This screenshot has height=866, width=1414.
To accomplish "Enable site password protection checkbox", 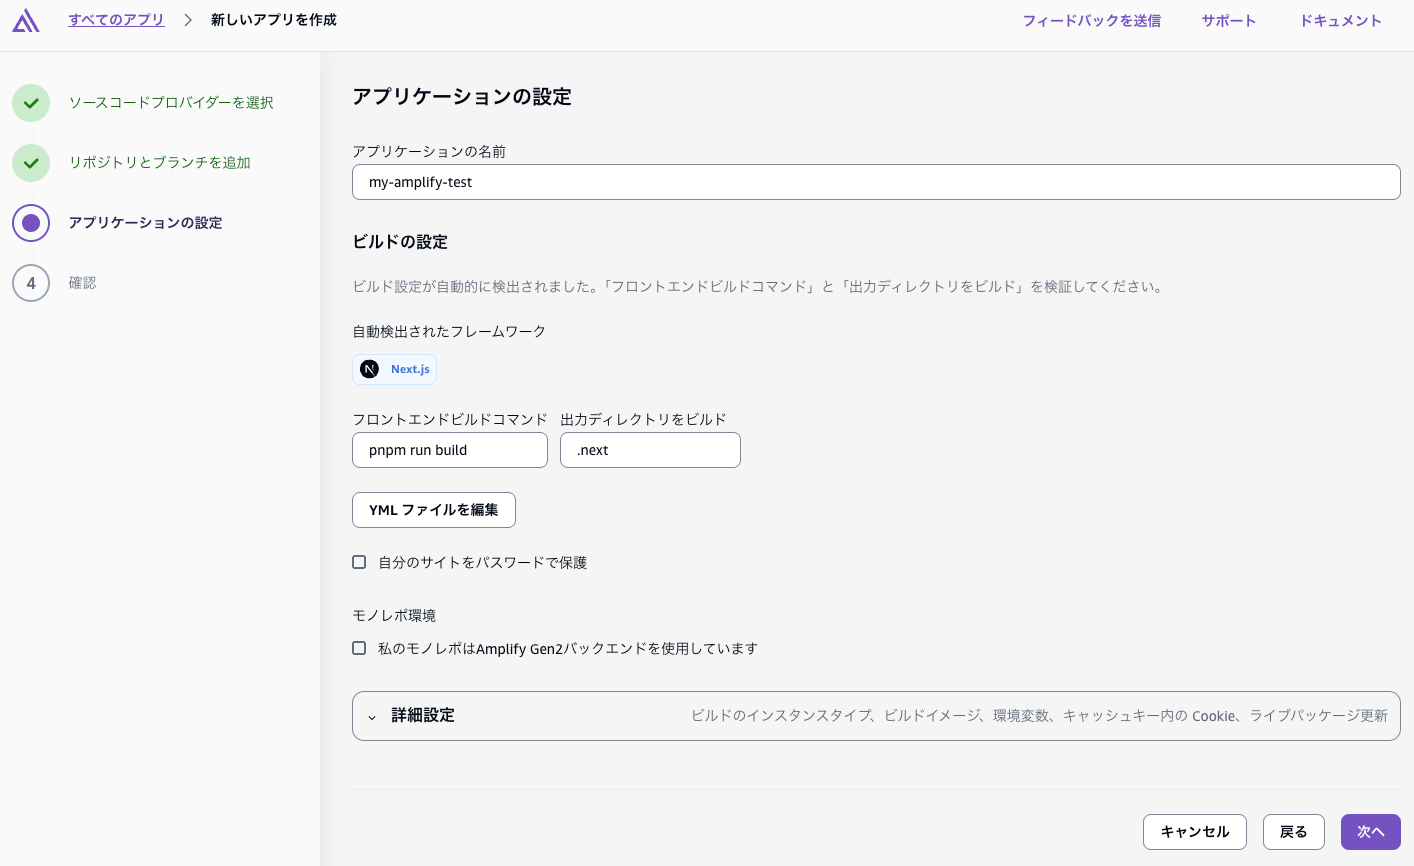I will [x=359, y=562].
